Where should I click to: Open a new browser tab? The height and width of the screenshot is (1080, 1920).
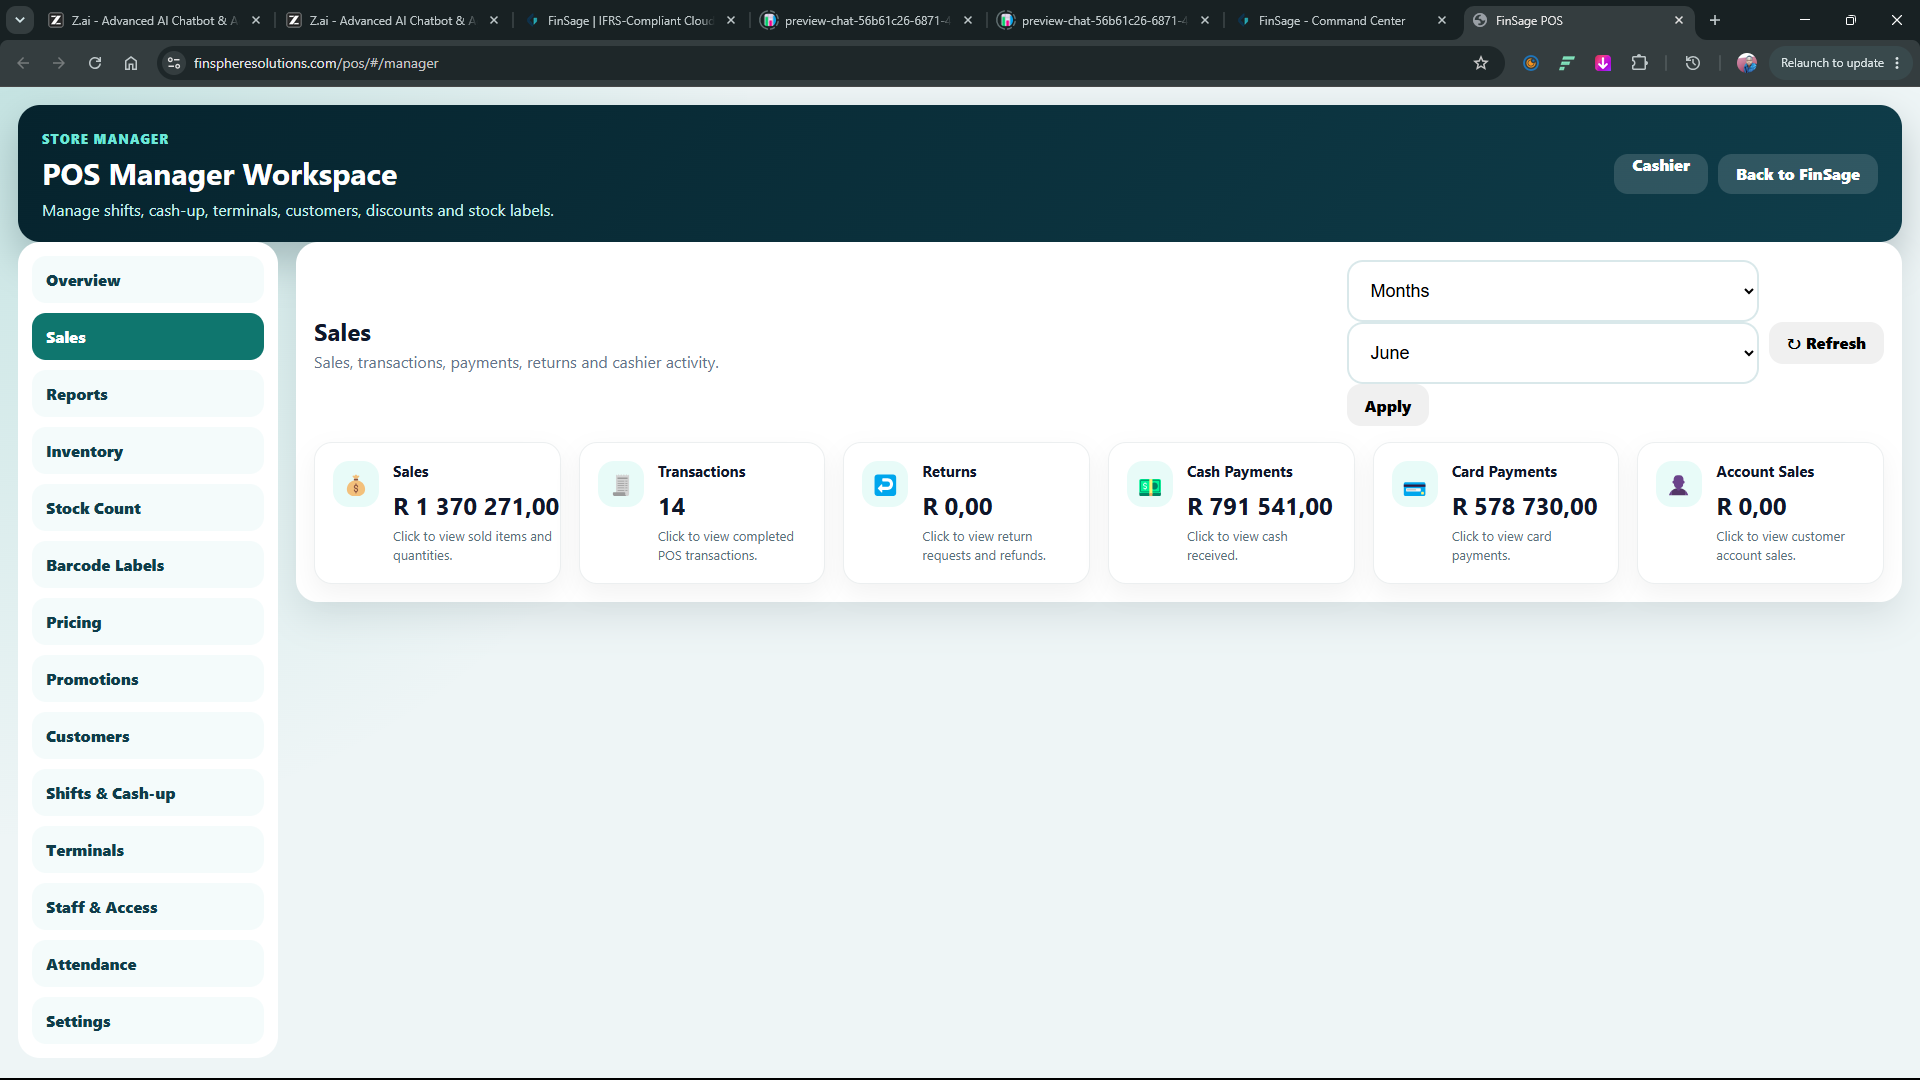1715,20
